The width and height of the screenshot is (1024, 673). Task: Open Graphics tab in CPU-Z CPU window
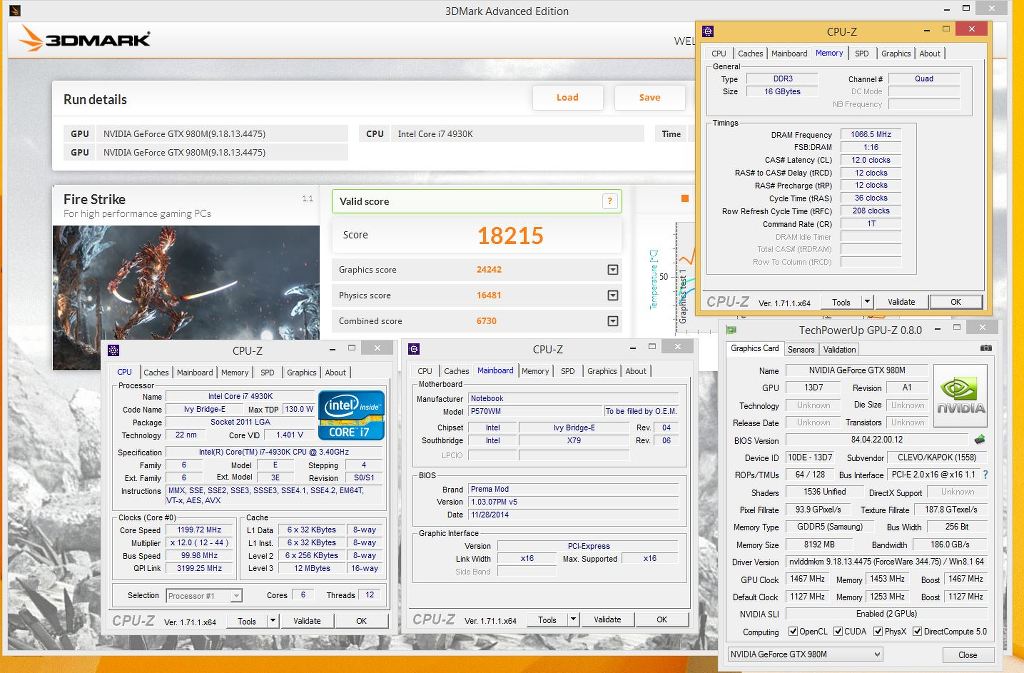pos(301,372)
